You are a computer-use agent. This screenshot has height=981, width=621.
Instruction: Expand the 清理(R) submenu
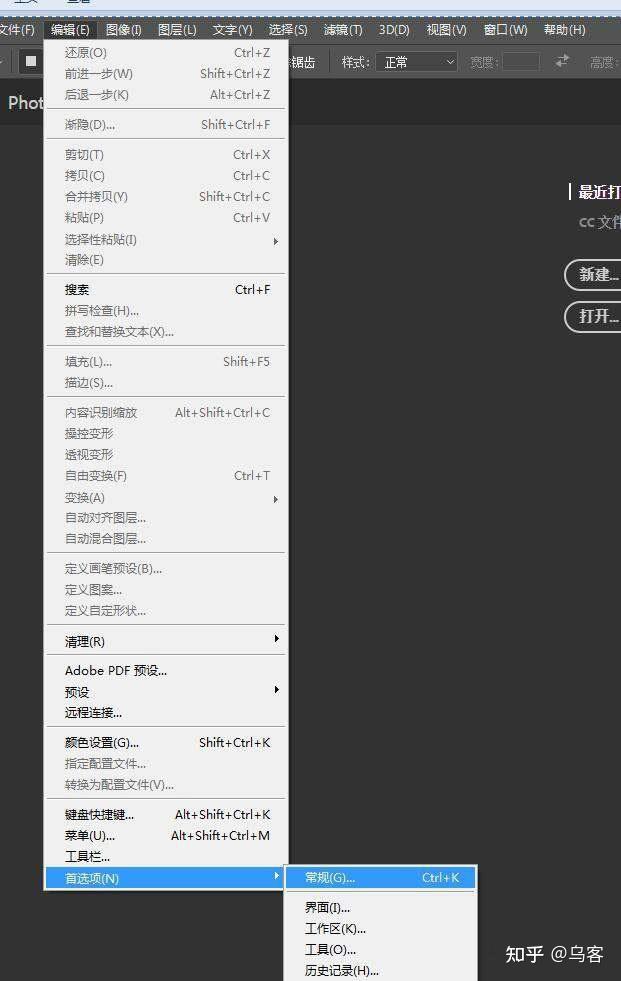tap(166, 641)
